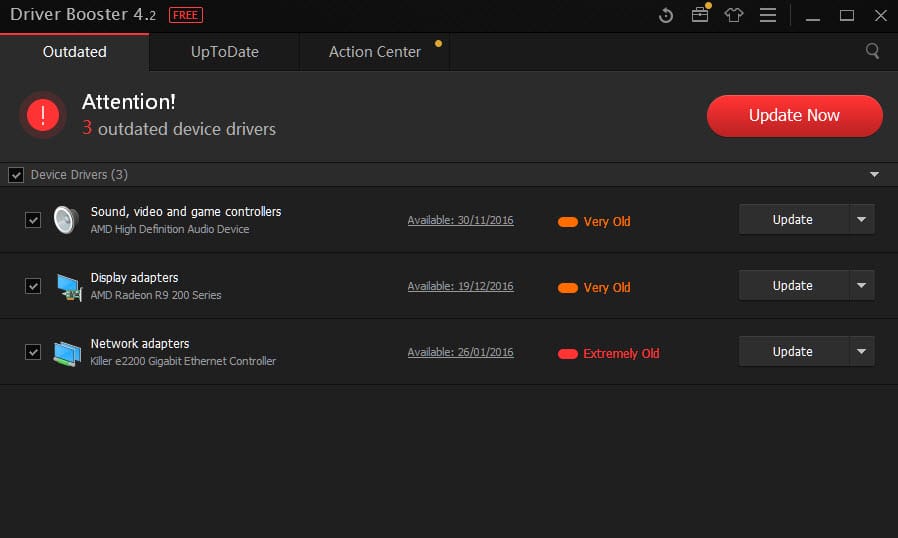The height and width of the screenshot is (538, 898).
Task: Collapse the Device Drivers section arrow
Action: tap(875, 175)
